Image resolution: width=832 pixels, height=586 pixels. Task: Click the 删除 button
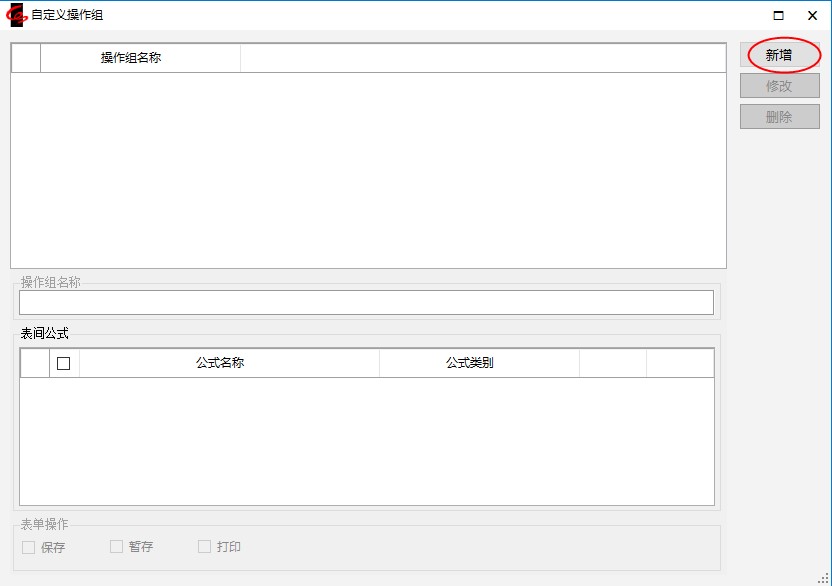tap(779, 117)
